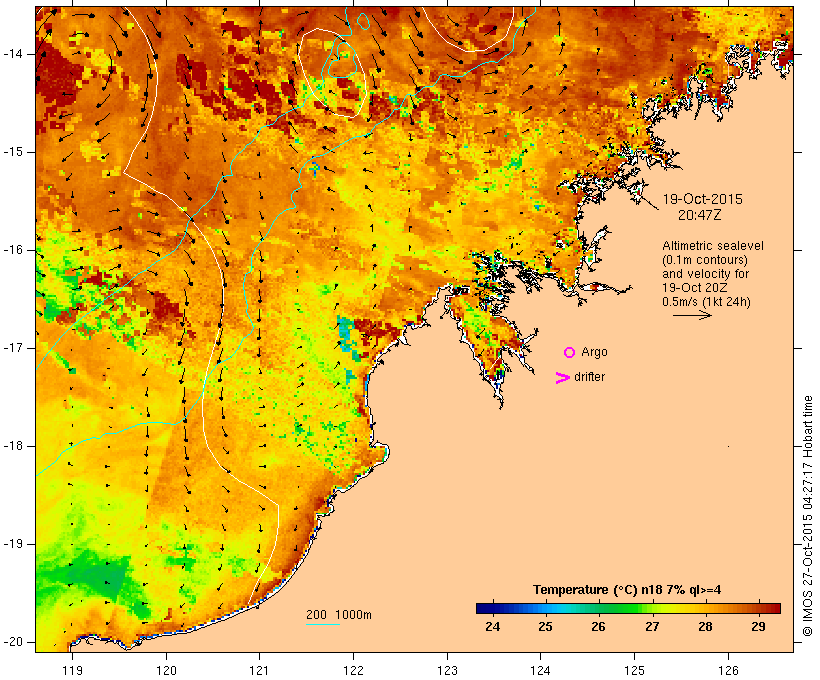The image size is (820, 680).
Task: Click the 0.5m/s velocity scale arrow
Action: [692, 315]
